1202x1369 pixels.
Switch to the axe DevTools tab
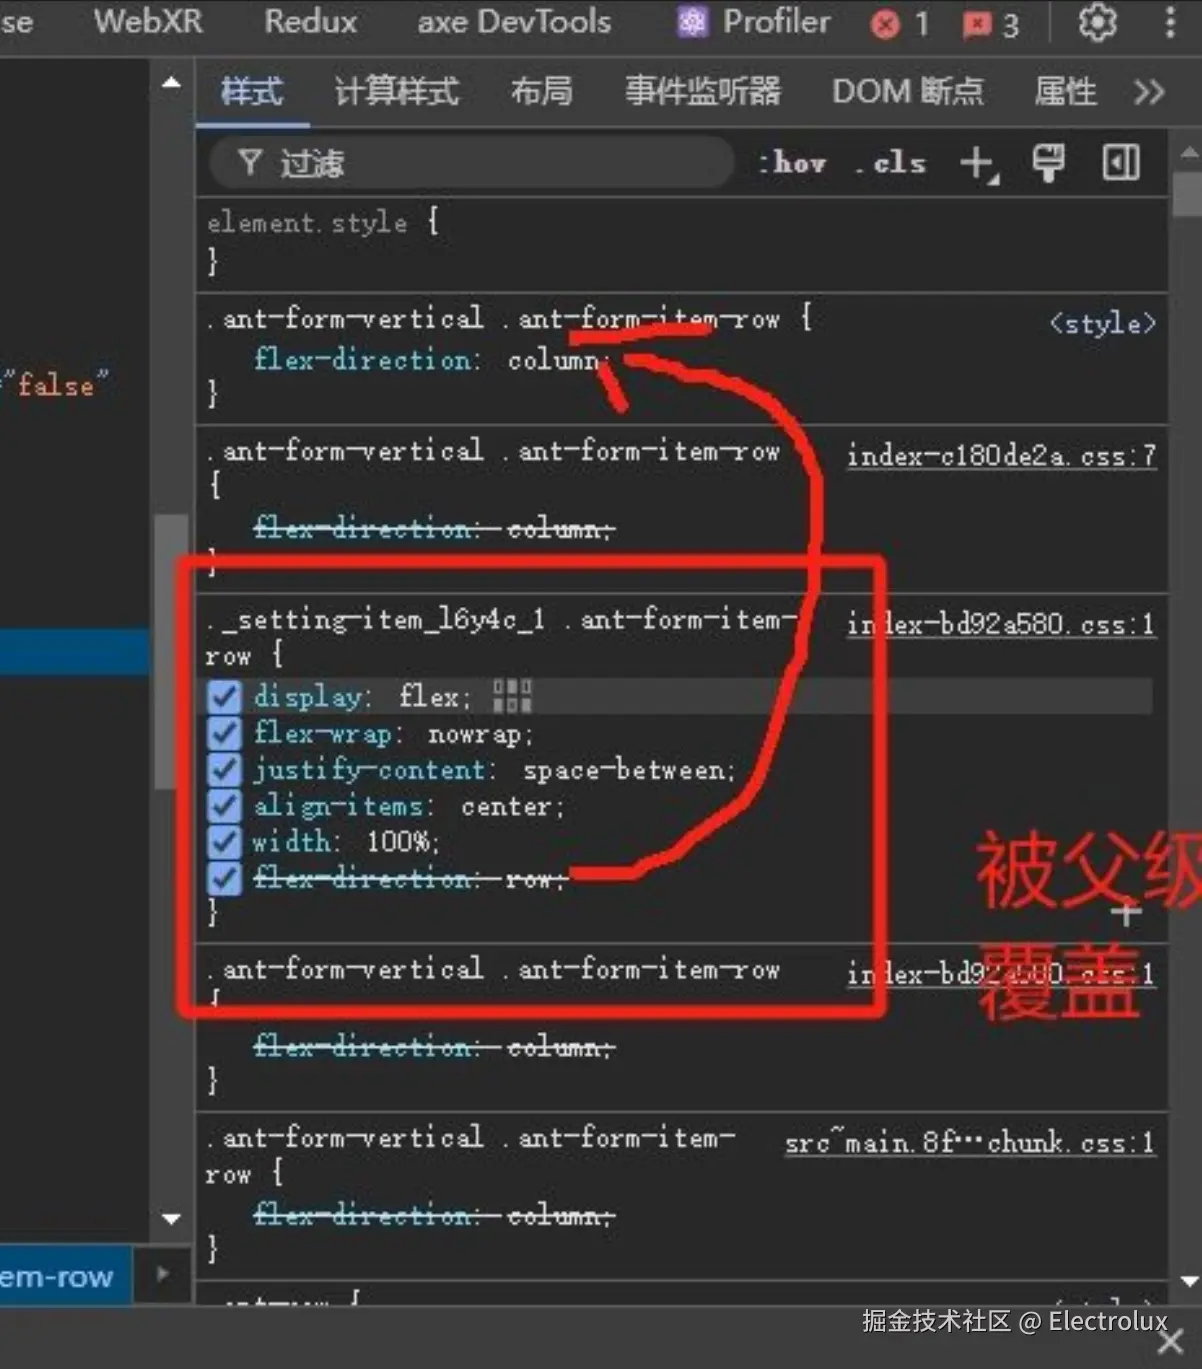coord(514,21)
